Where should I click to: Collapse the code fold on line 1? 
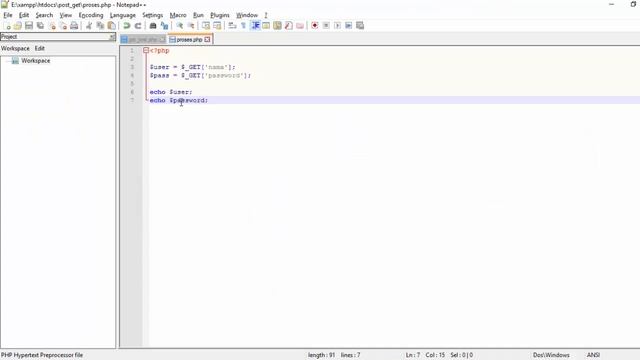(146, 50)
